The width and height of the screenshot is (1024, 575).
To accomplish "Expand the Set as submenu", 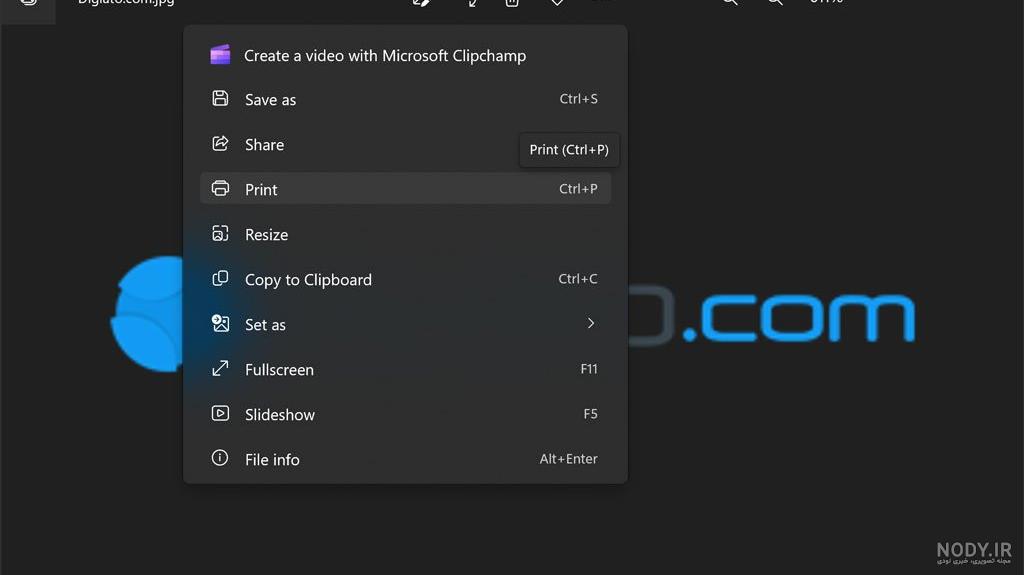I will [x=405, y=324].
